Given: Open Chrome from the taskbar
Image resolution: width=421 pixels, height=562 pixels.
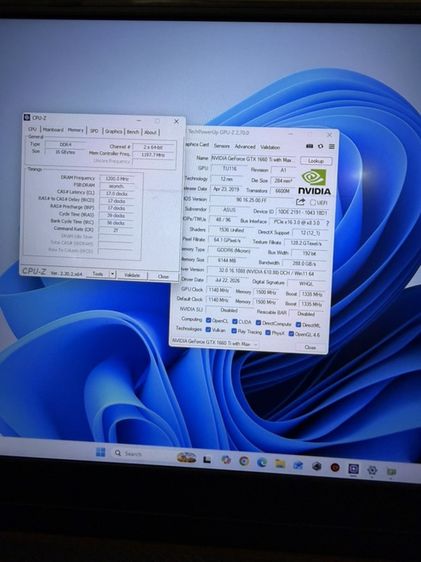Looking at the screenshot, I should tap(244, 461).
